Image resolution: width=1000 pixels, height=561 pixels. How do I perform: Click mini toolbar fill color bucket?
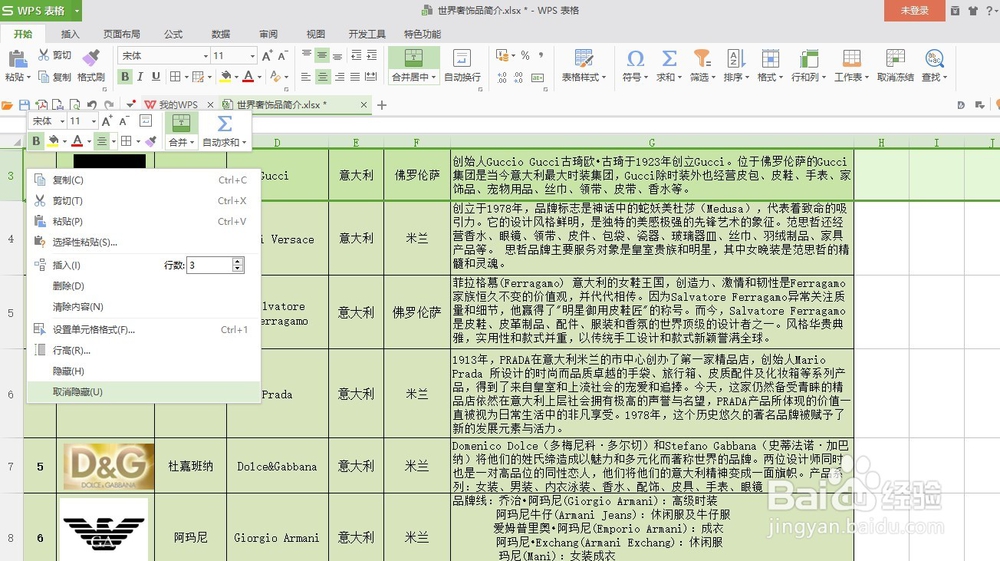point(54,141)
